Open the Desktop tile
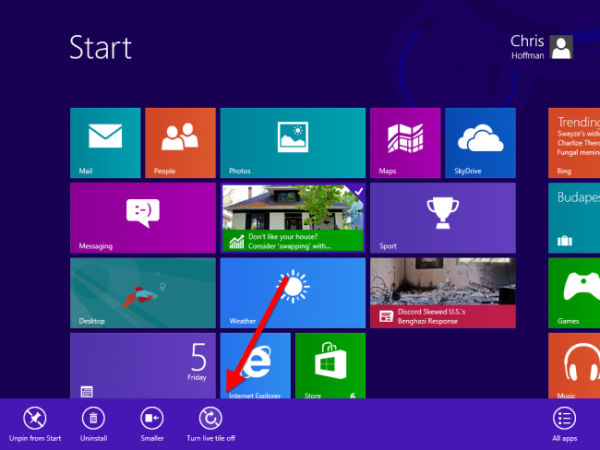 pos(143,293)
